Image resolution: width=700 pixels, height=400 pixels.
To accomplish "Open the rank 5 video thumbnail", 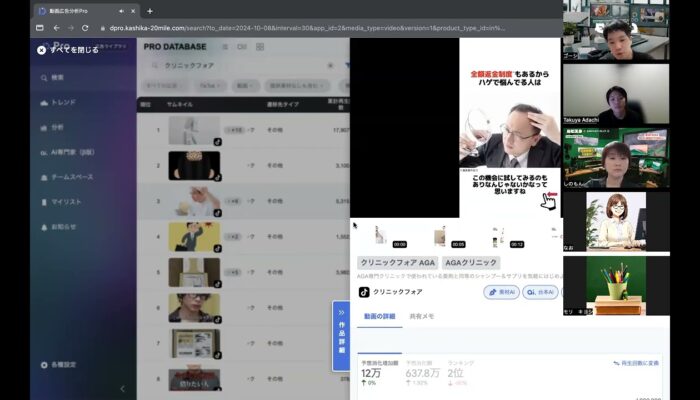I will [194, 272].
